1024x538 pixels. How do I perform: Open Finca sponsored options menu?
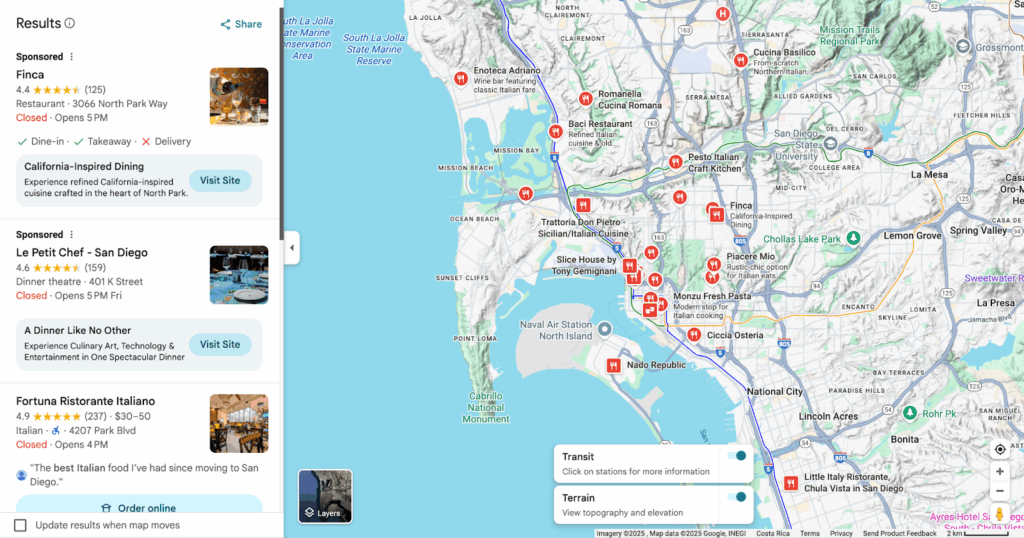tap(71, 57)
